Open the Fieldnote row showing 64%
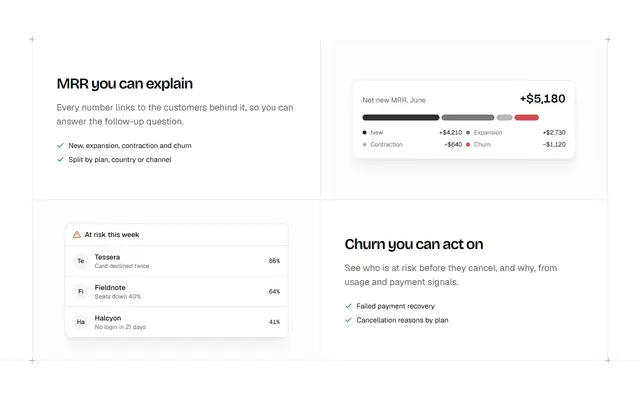Image resolution: width=640 pixels, height=400 pixels. [176, 291]
